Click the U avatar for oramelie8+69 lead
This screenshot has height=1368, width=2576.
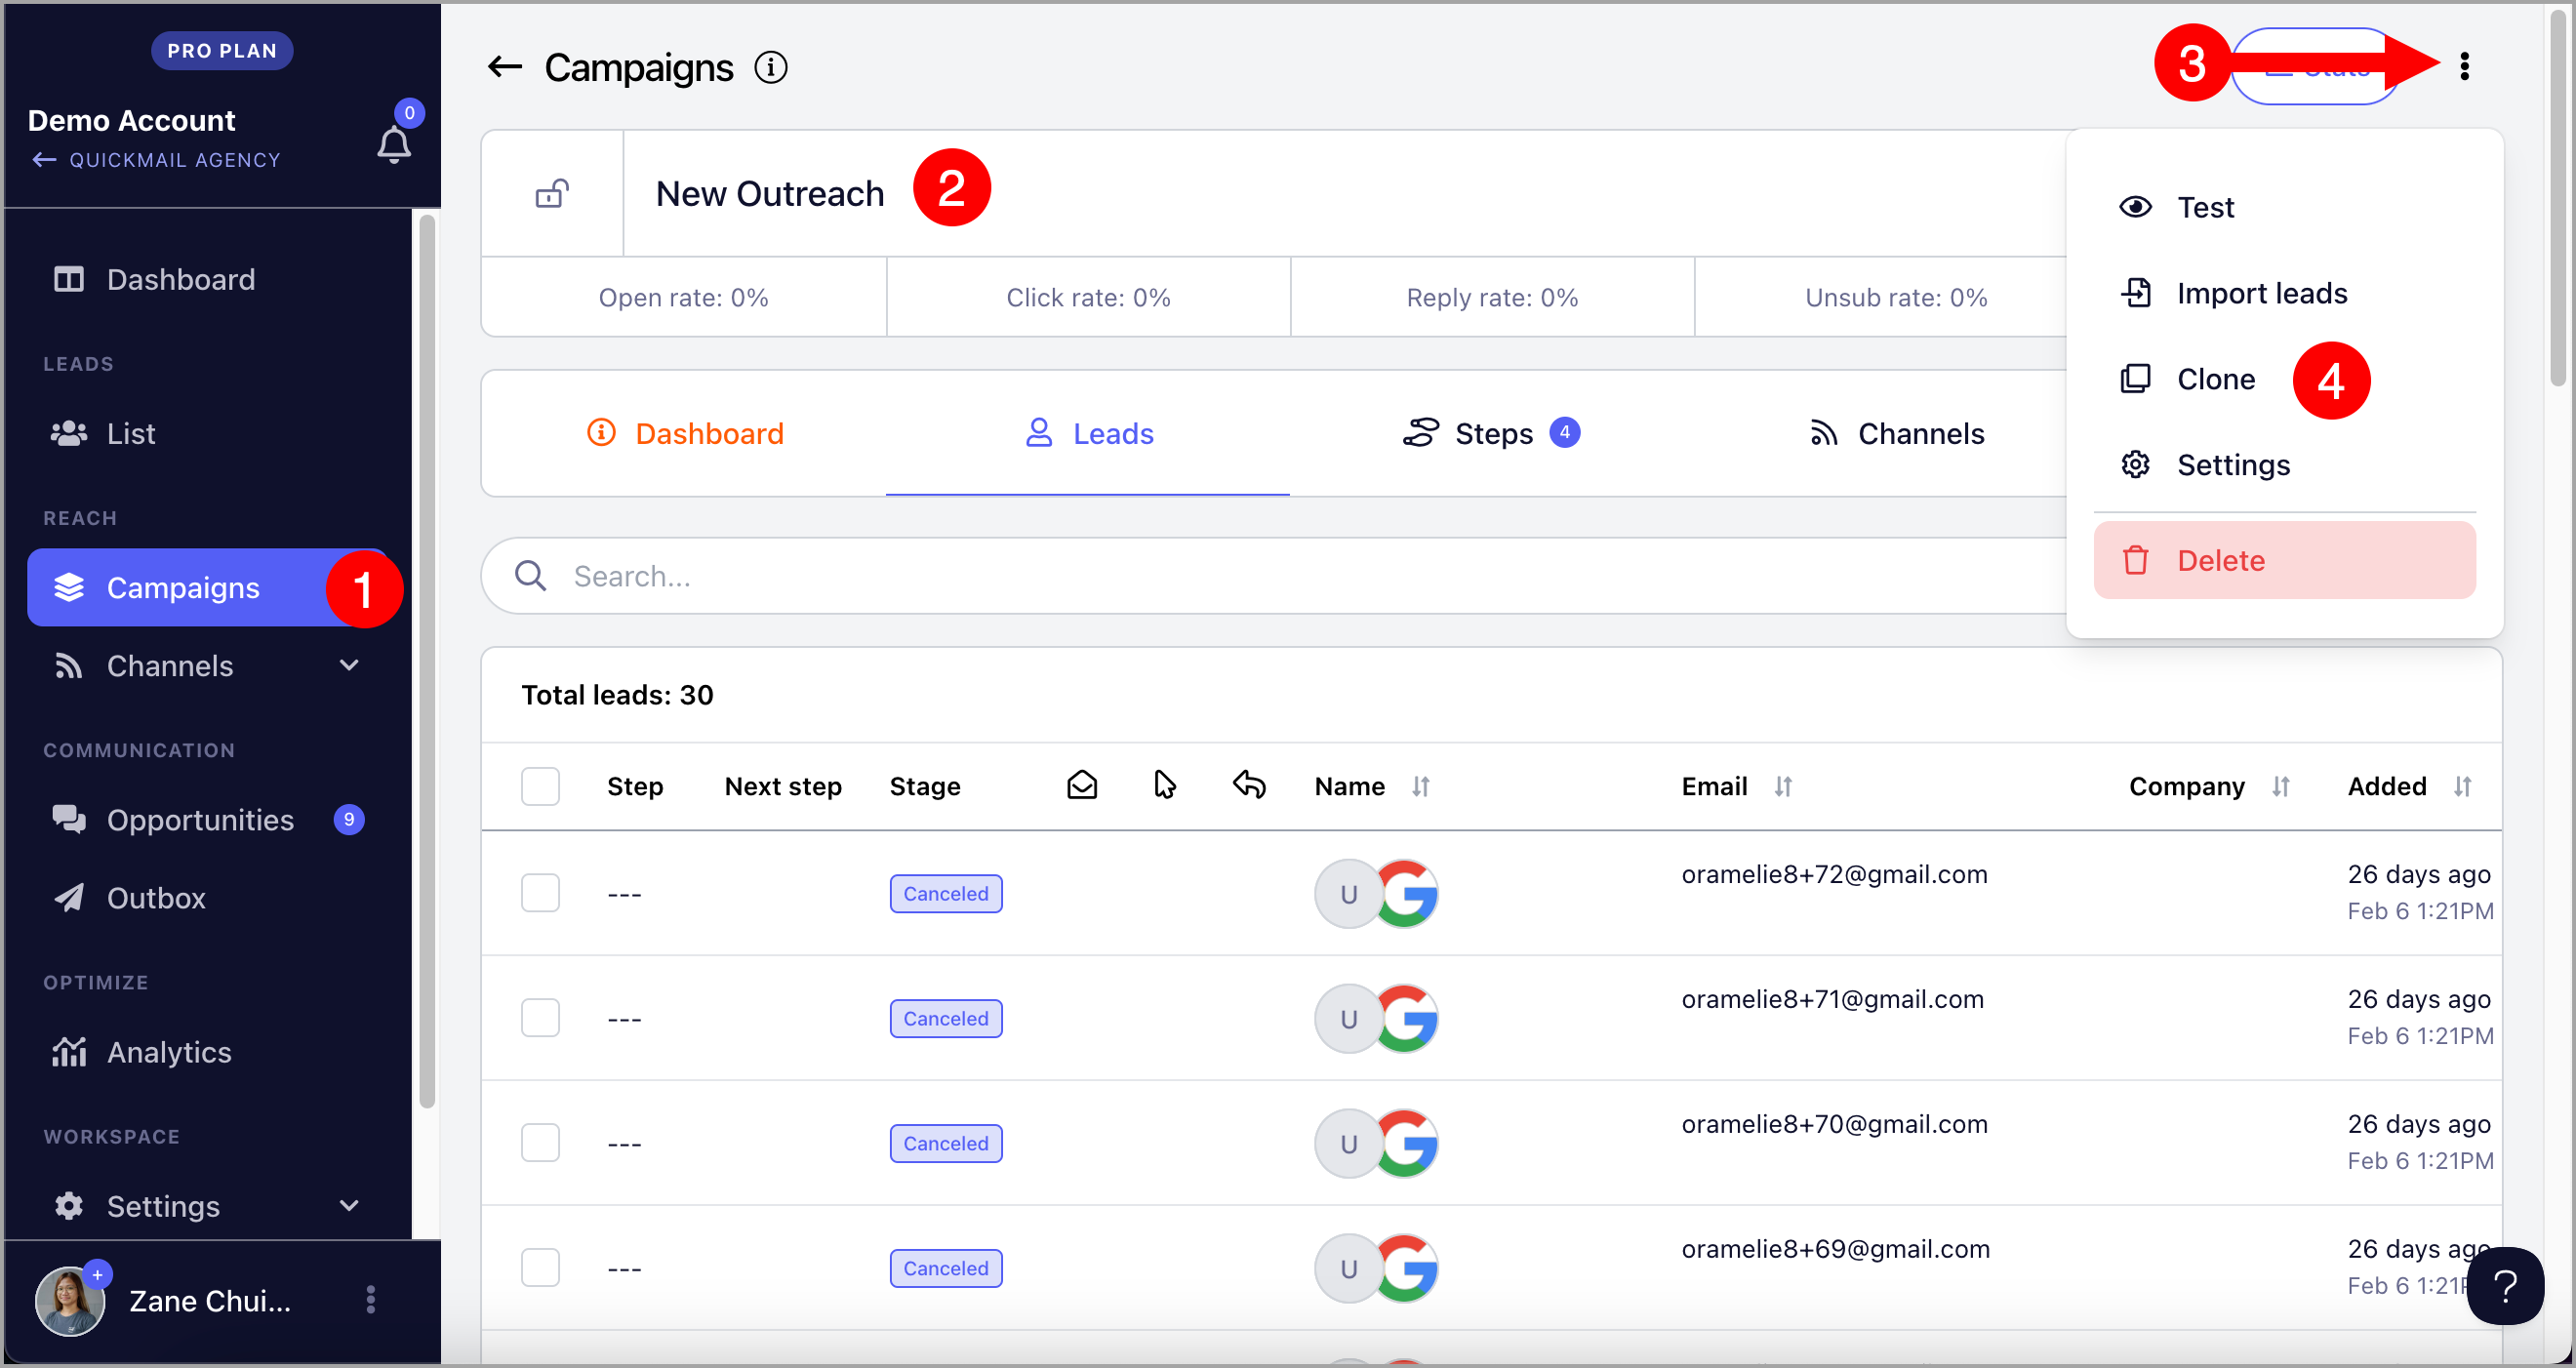(x=1348, y=1268)
